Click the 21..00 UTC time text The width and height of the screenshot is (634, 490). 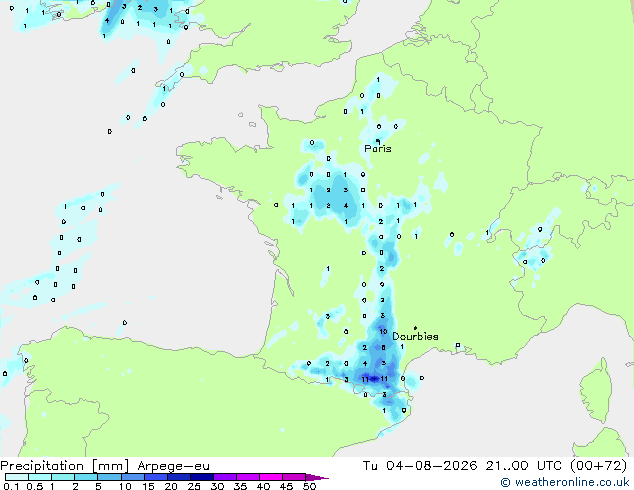click(523, 465)
